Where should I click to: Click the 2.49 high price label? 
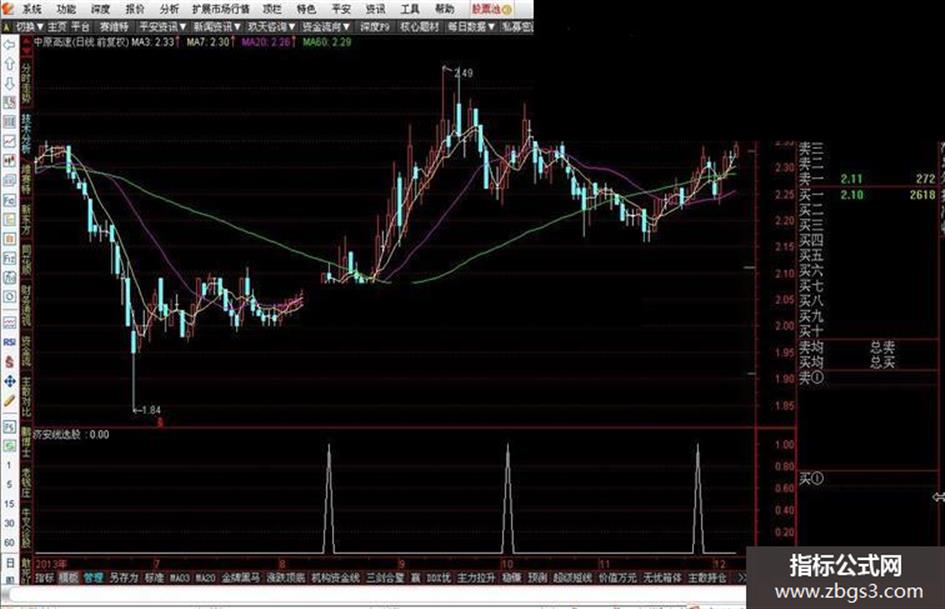coord(463,73)
